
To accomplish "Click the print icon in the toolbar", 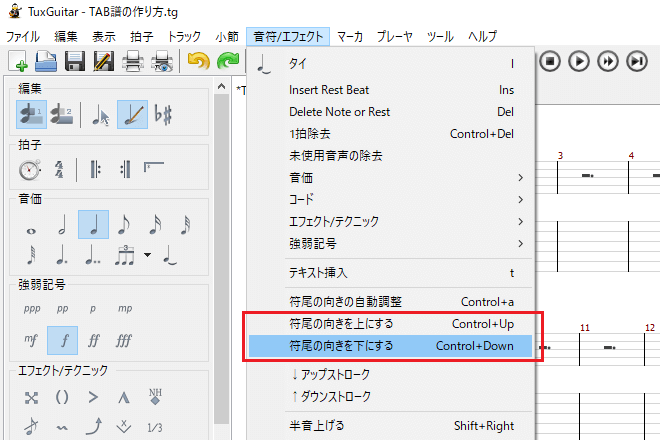I will pos(132,63).
